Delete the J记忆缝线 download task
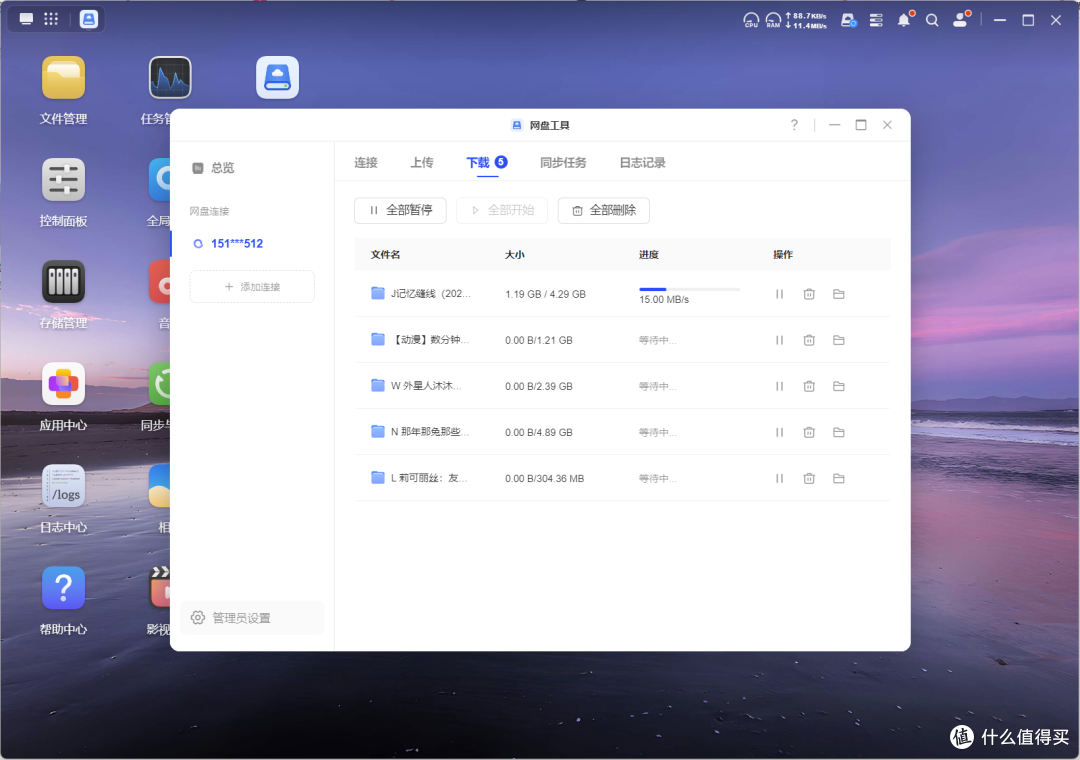 click(809, 294)
